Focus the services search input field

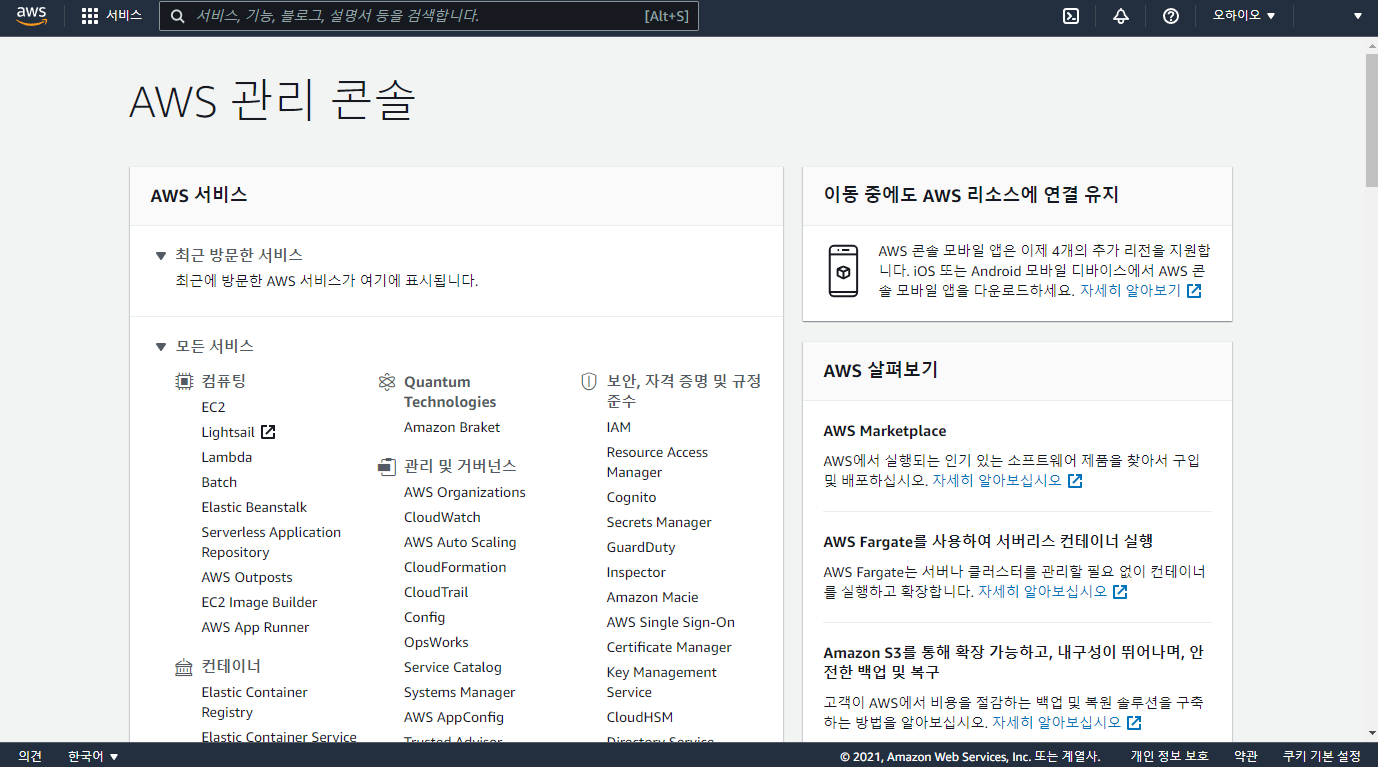(428, 16)
